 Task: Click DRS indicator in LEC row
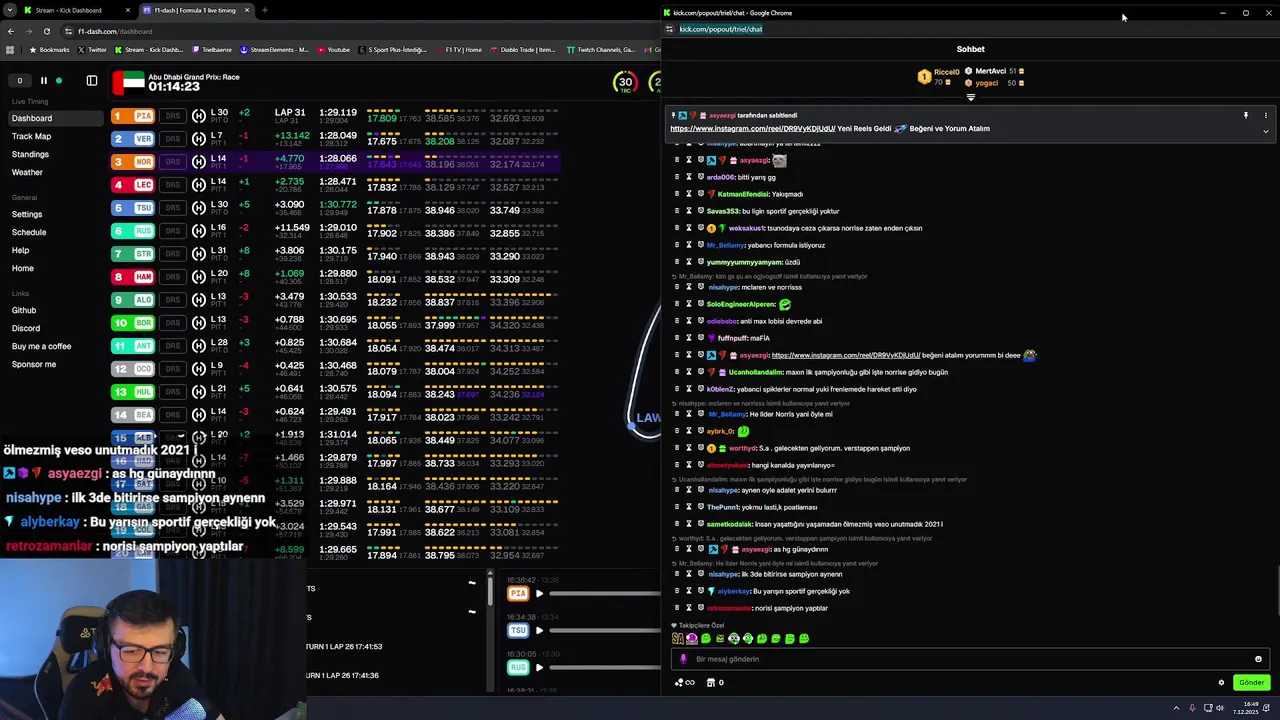pos(173,185)
